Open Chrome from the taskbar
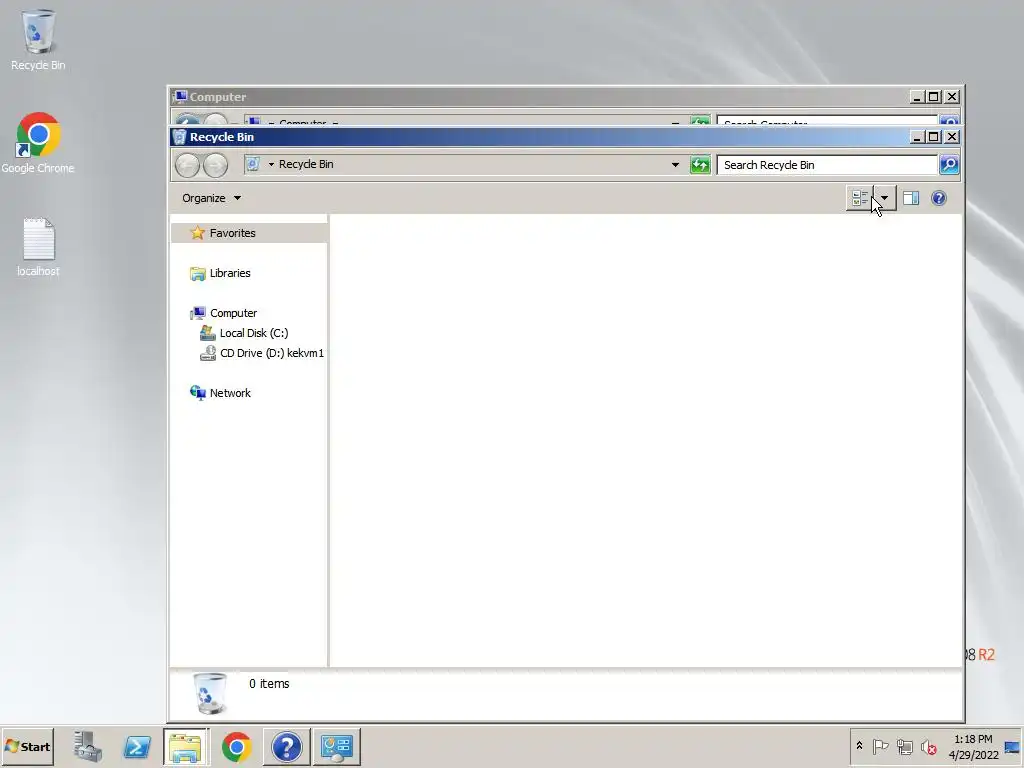Screen dimensions: 1024x768 pos(236,746)
